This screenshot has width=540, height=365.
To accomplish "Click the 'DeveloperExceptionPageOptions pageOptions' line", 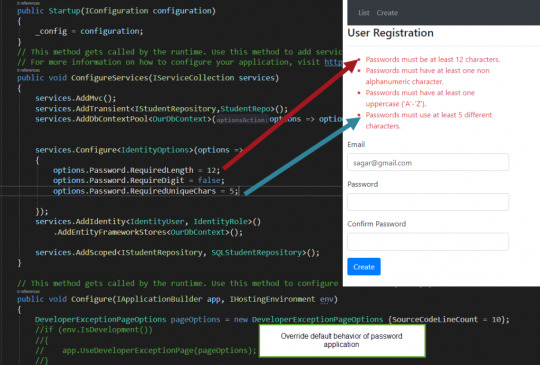I will coord(272,320).
